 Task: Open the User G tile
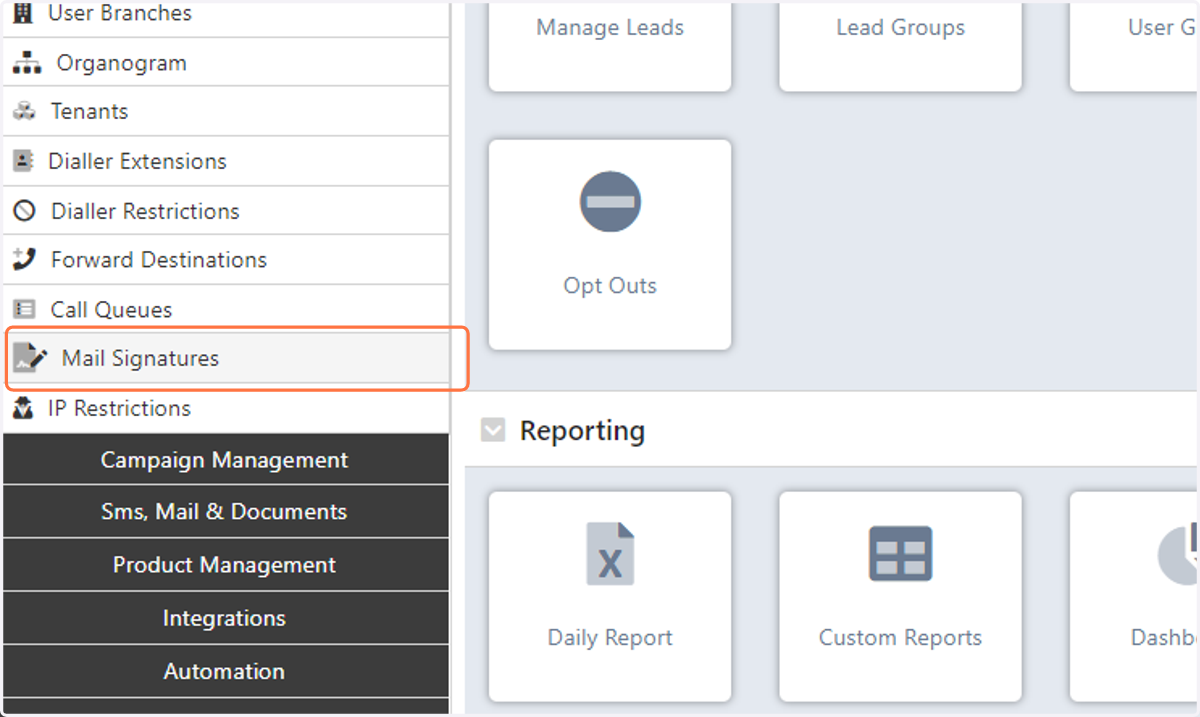coord(1135,45)
